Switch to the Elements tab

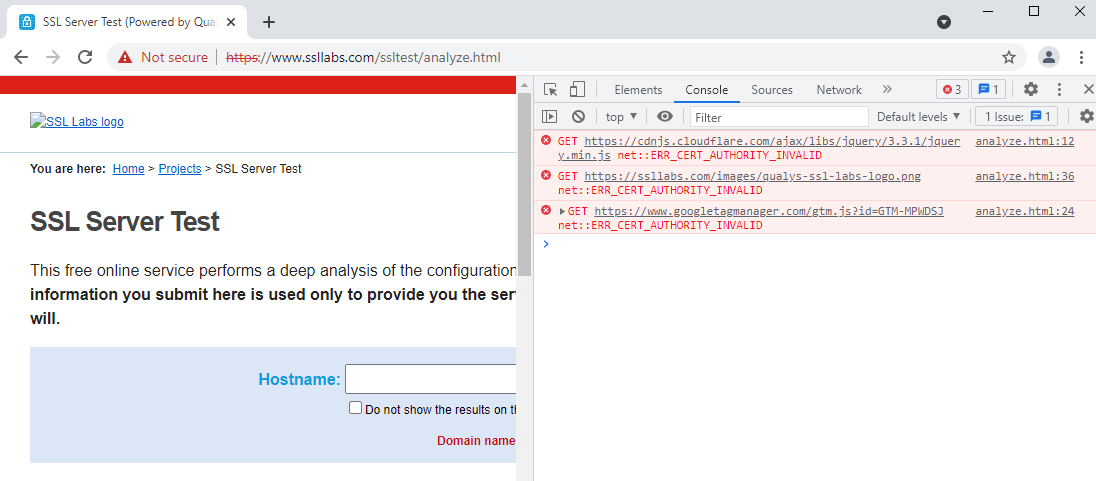638,89
